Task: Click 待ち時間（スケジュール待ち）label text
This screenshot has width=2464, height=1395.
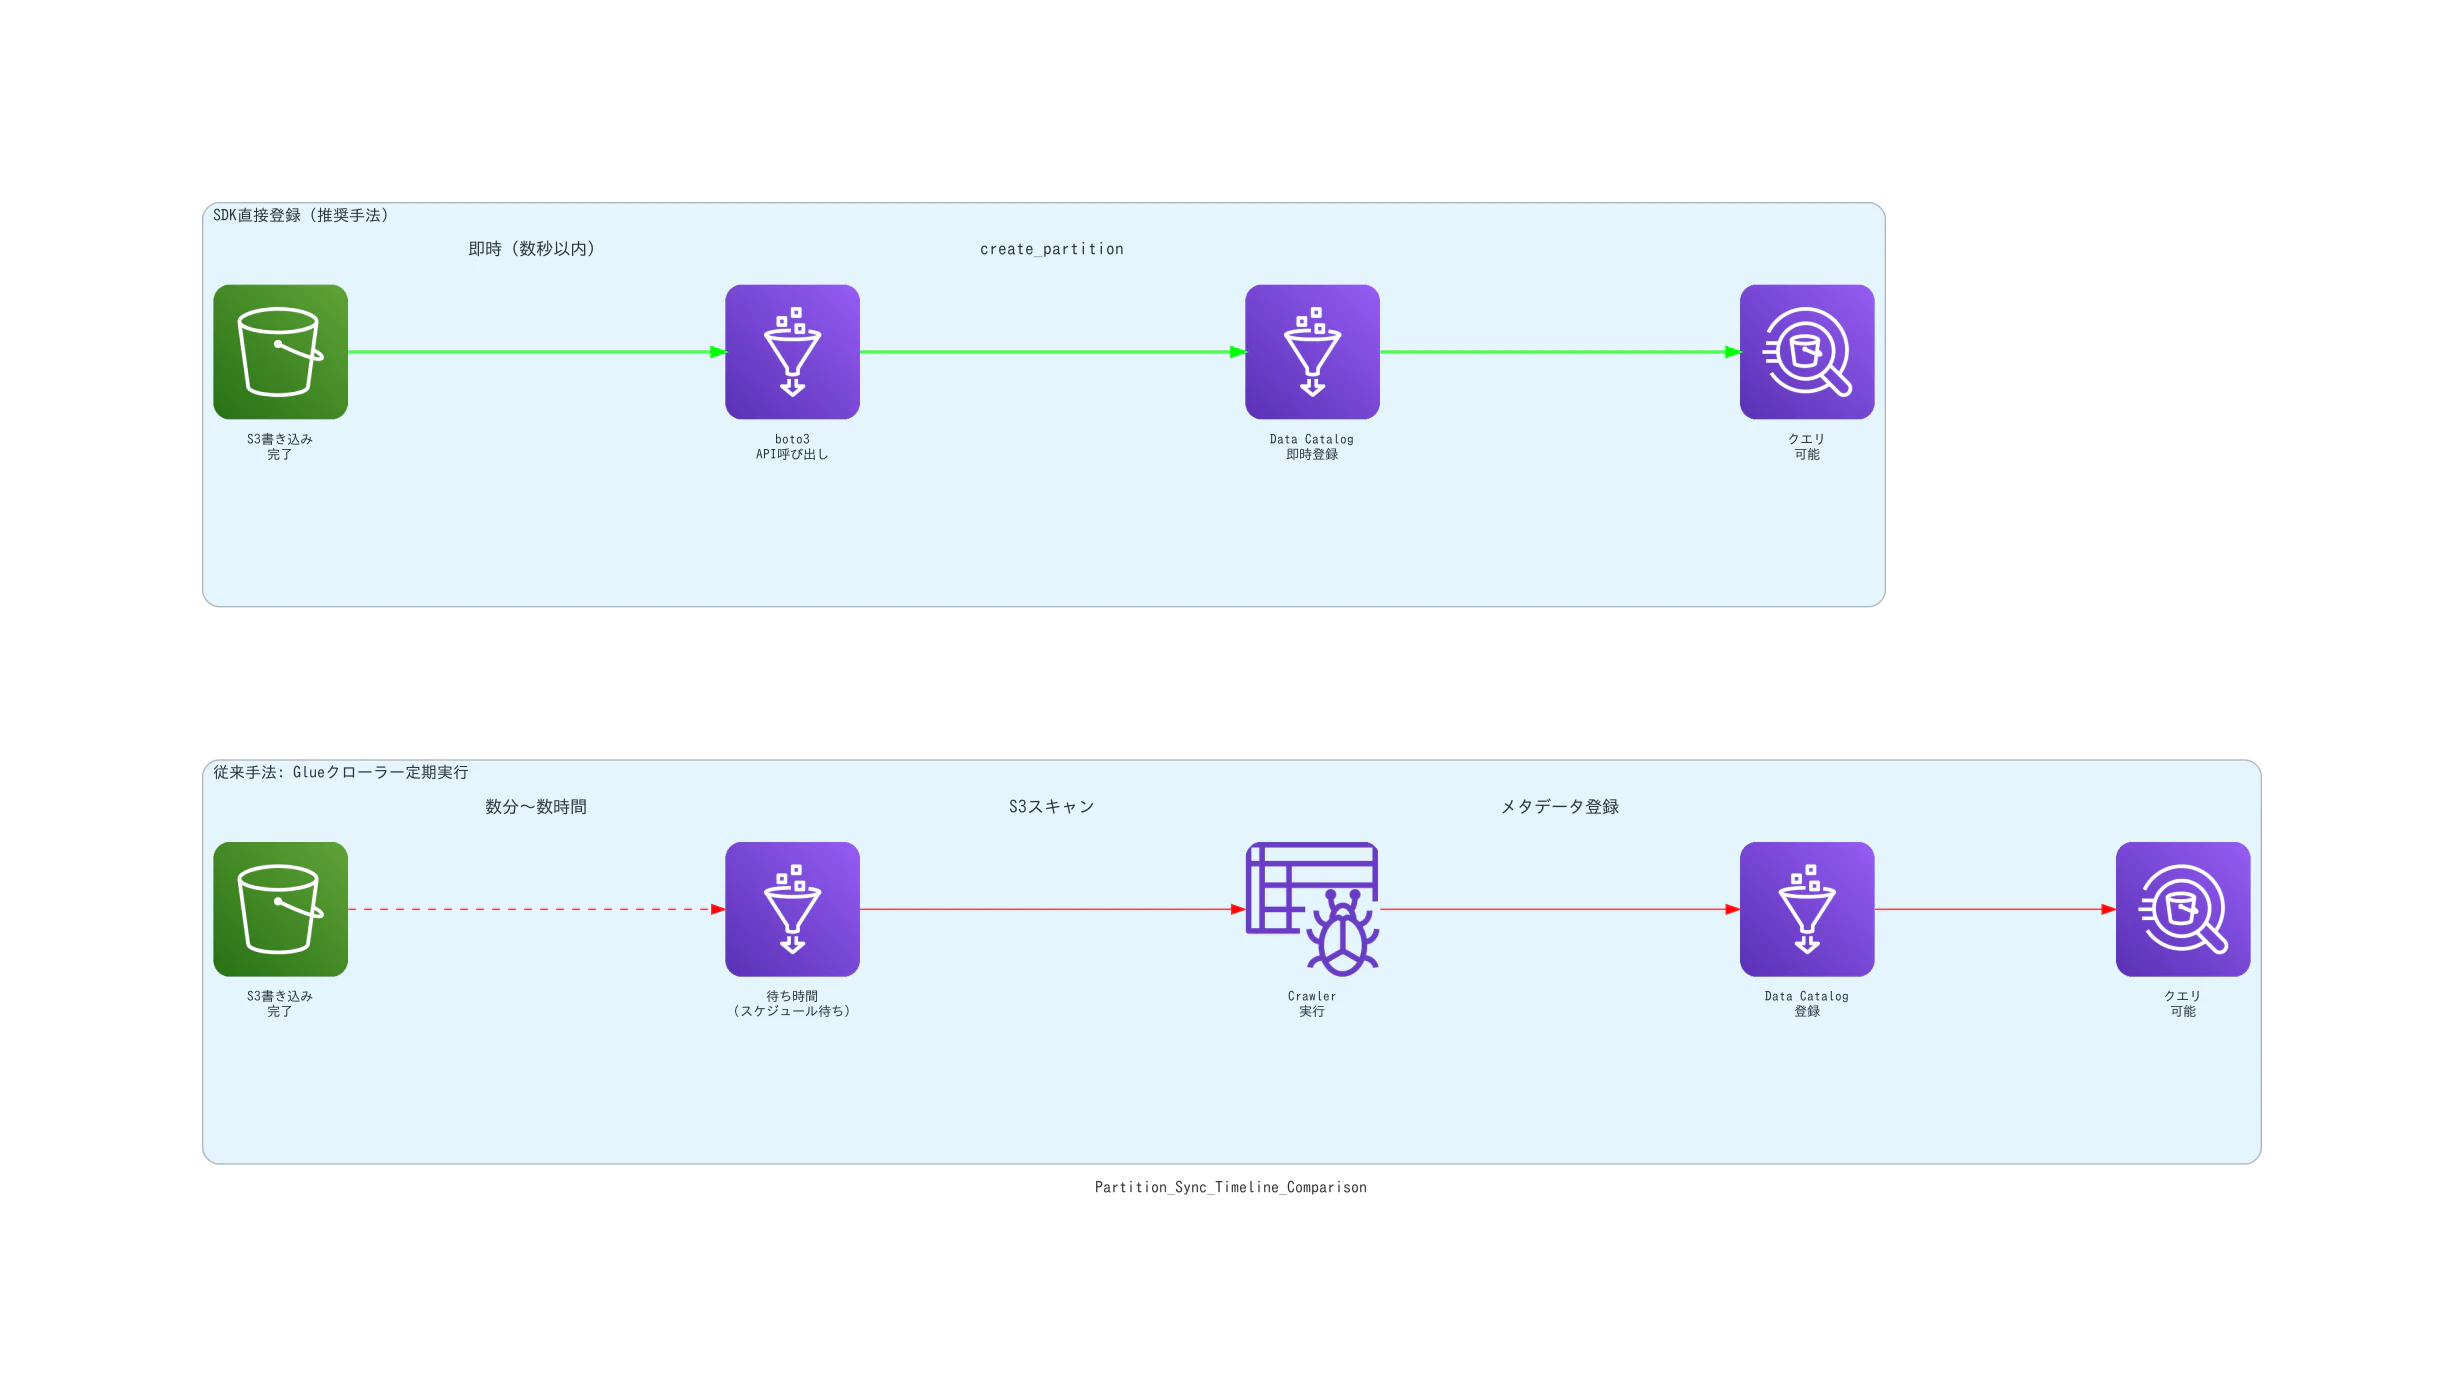Action: pos(792,1004)
